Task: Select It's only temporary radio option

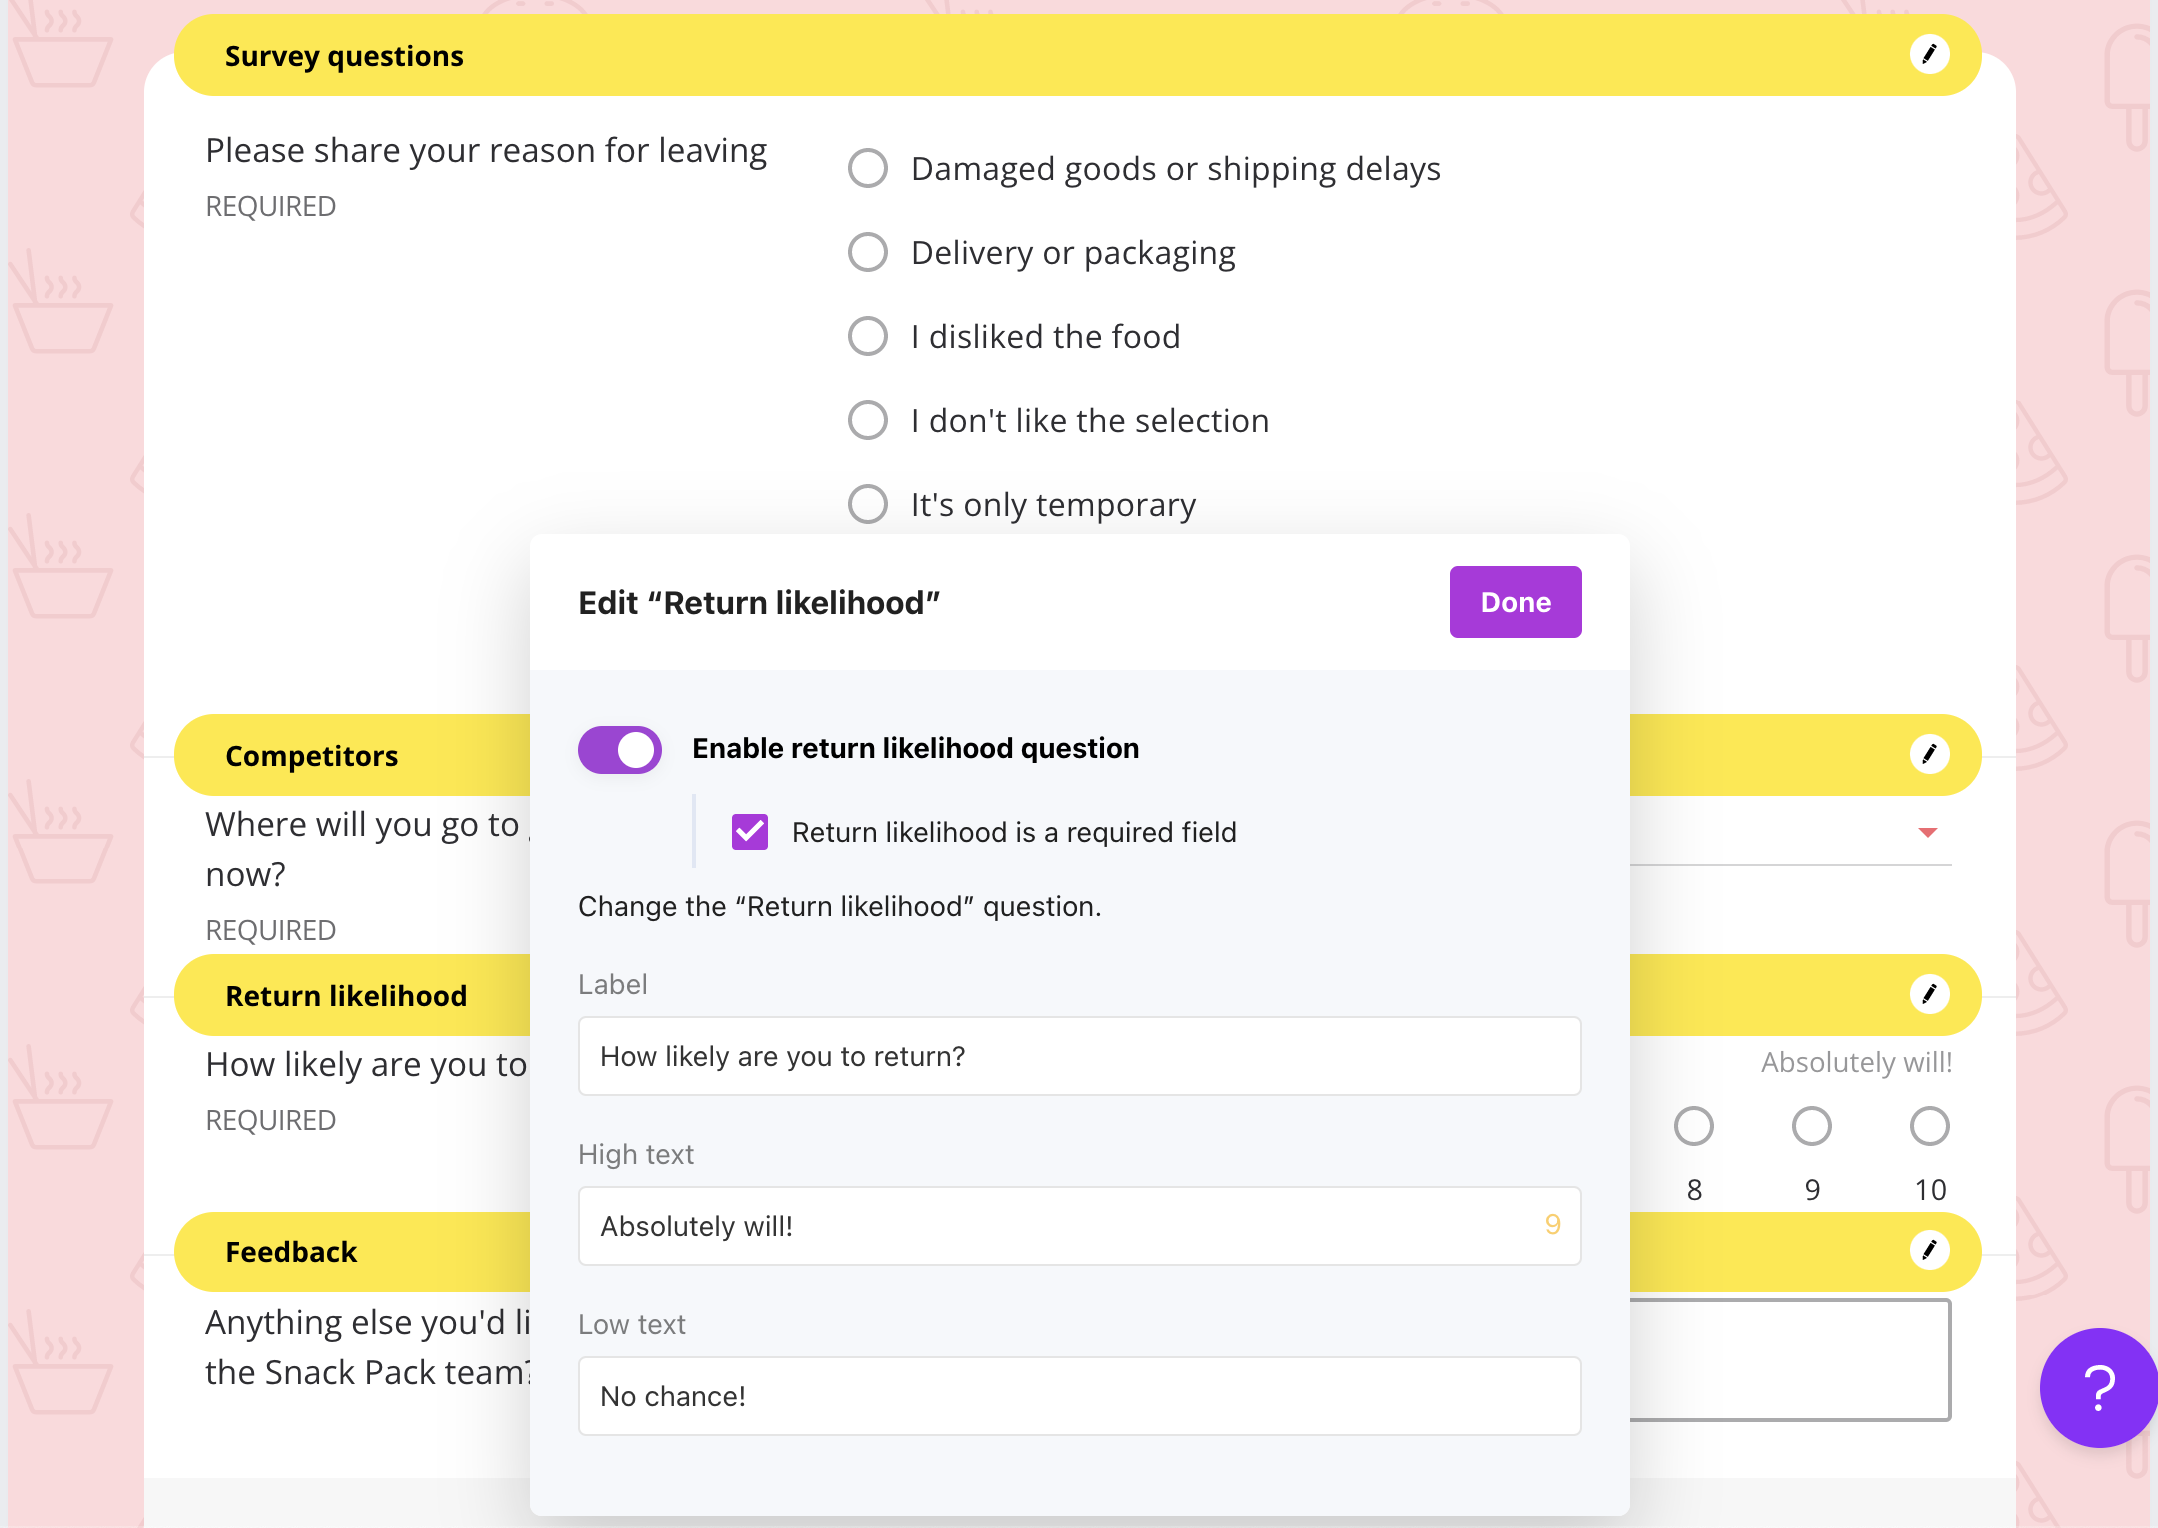Action: 868,504
